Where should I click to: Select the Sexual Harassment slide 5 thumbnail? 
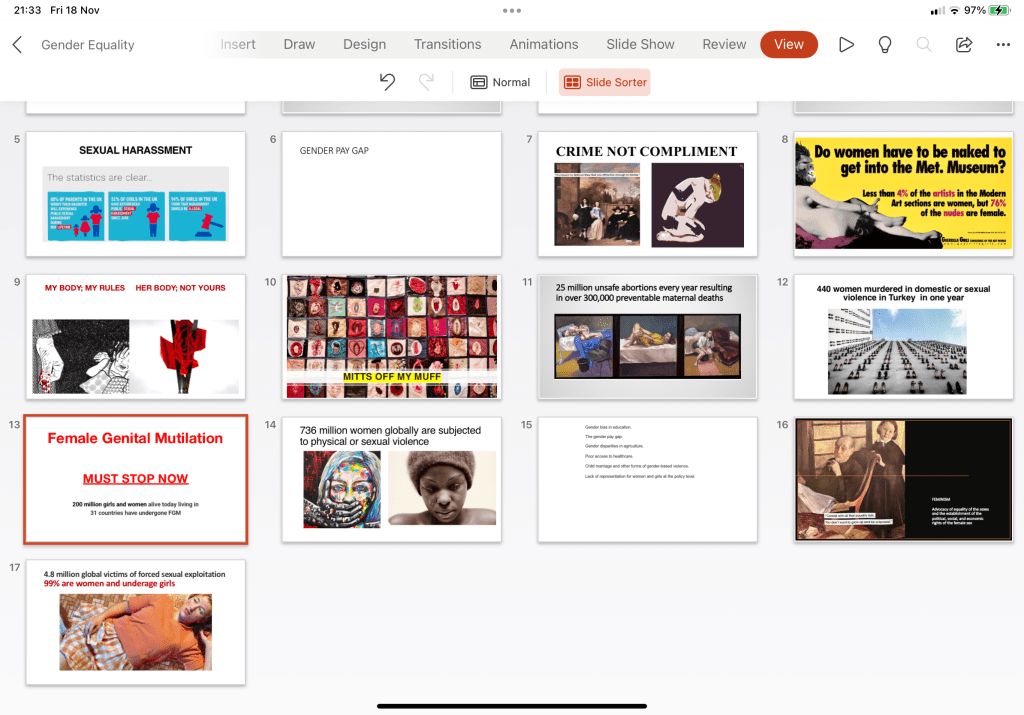[x=135, y=194]
